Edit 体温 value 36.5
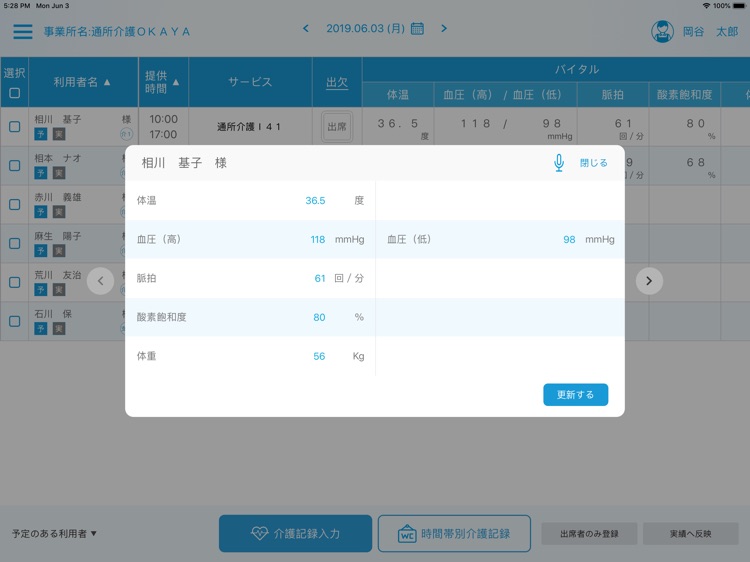 315,200
